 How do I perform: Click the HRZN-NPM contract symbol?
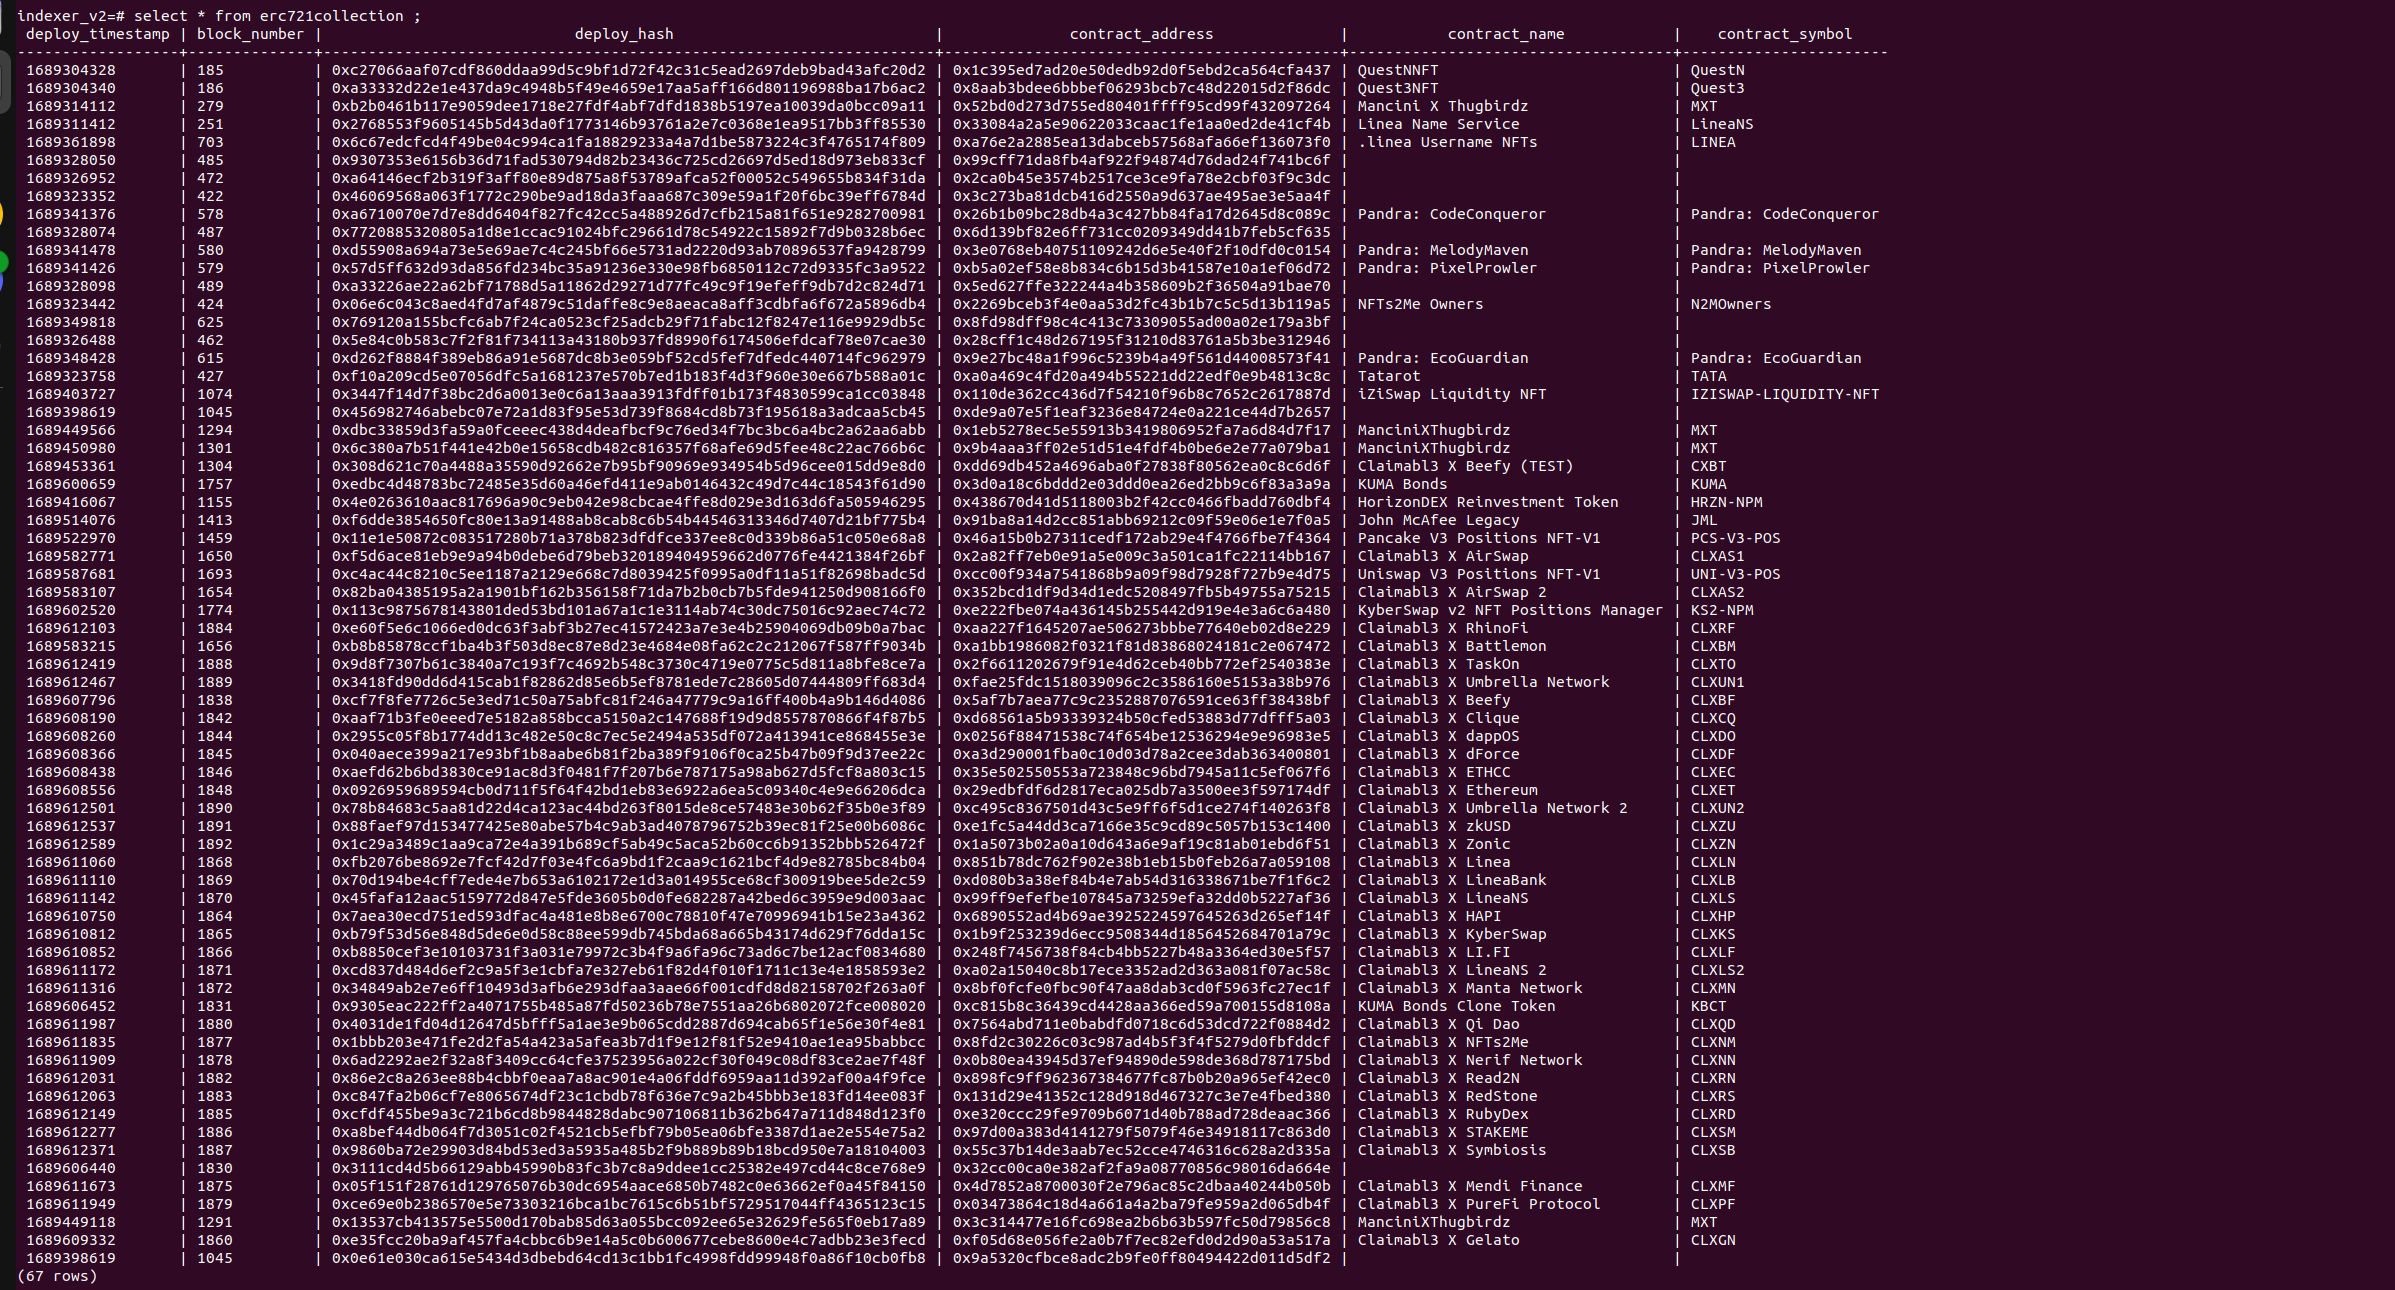[1726, 502]
